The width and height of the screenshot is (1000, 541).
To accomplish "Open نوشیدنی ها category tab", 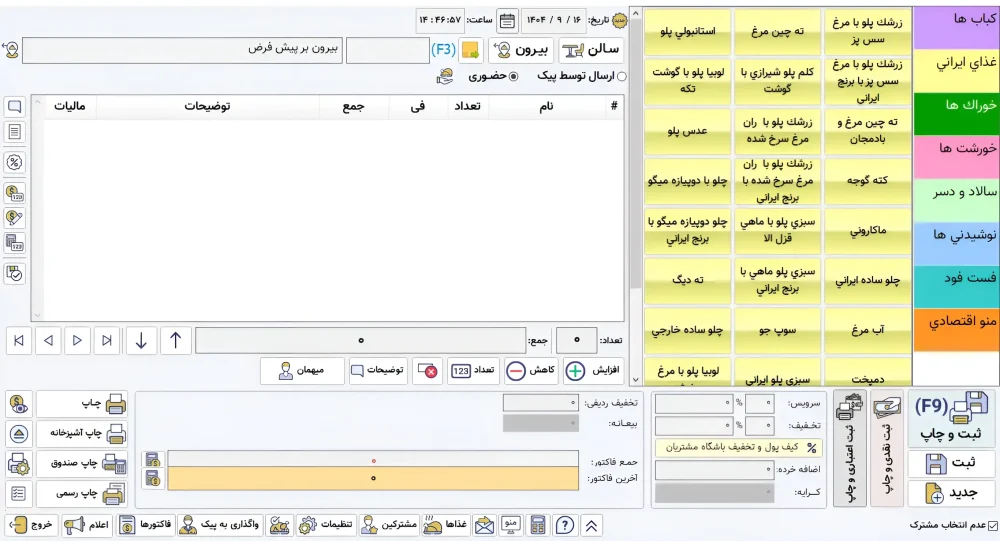I will coord(957,244).
